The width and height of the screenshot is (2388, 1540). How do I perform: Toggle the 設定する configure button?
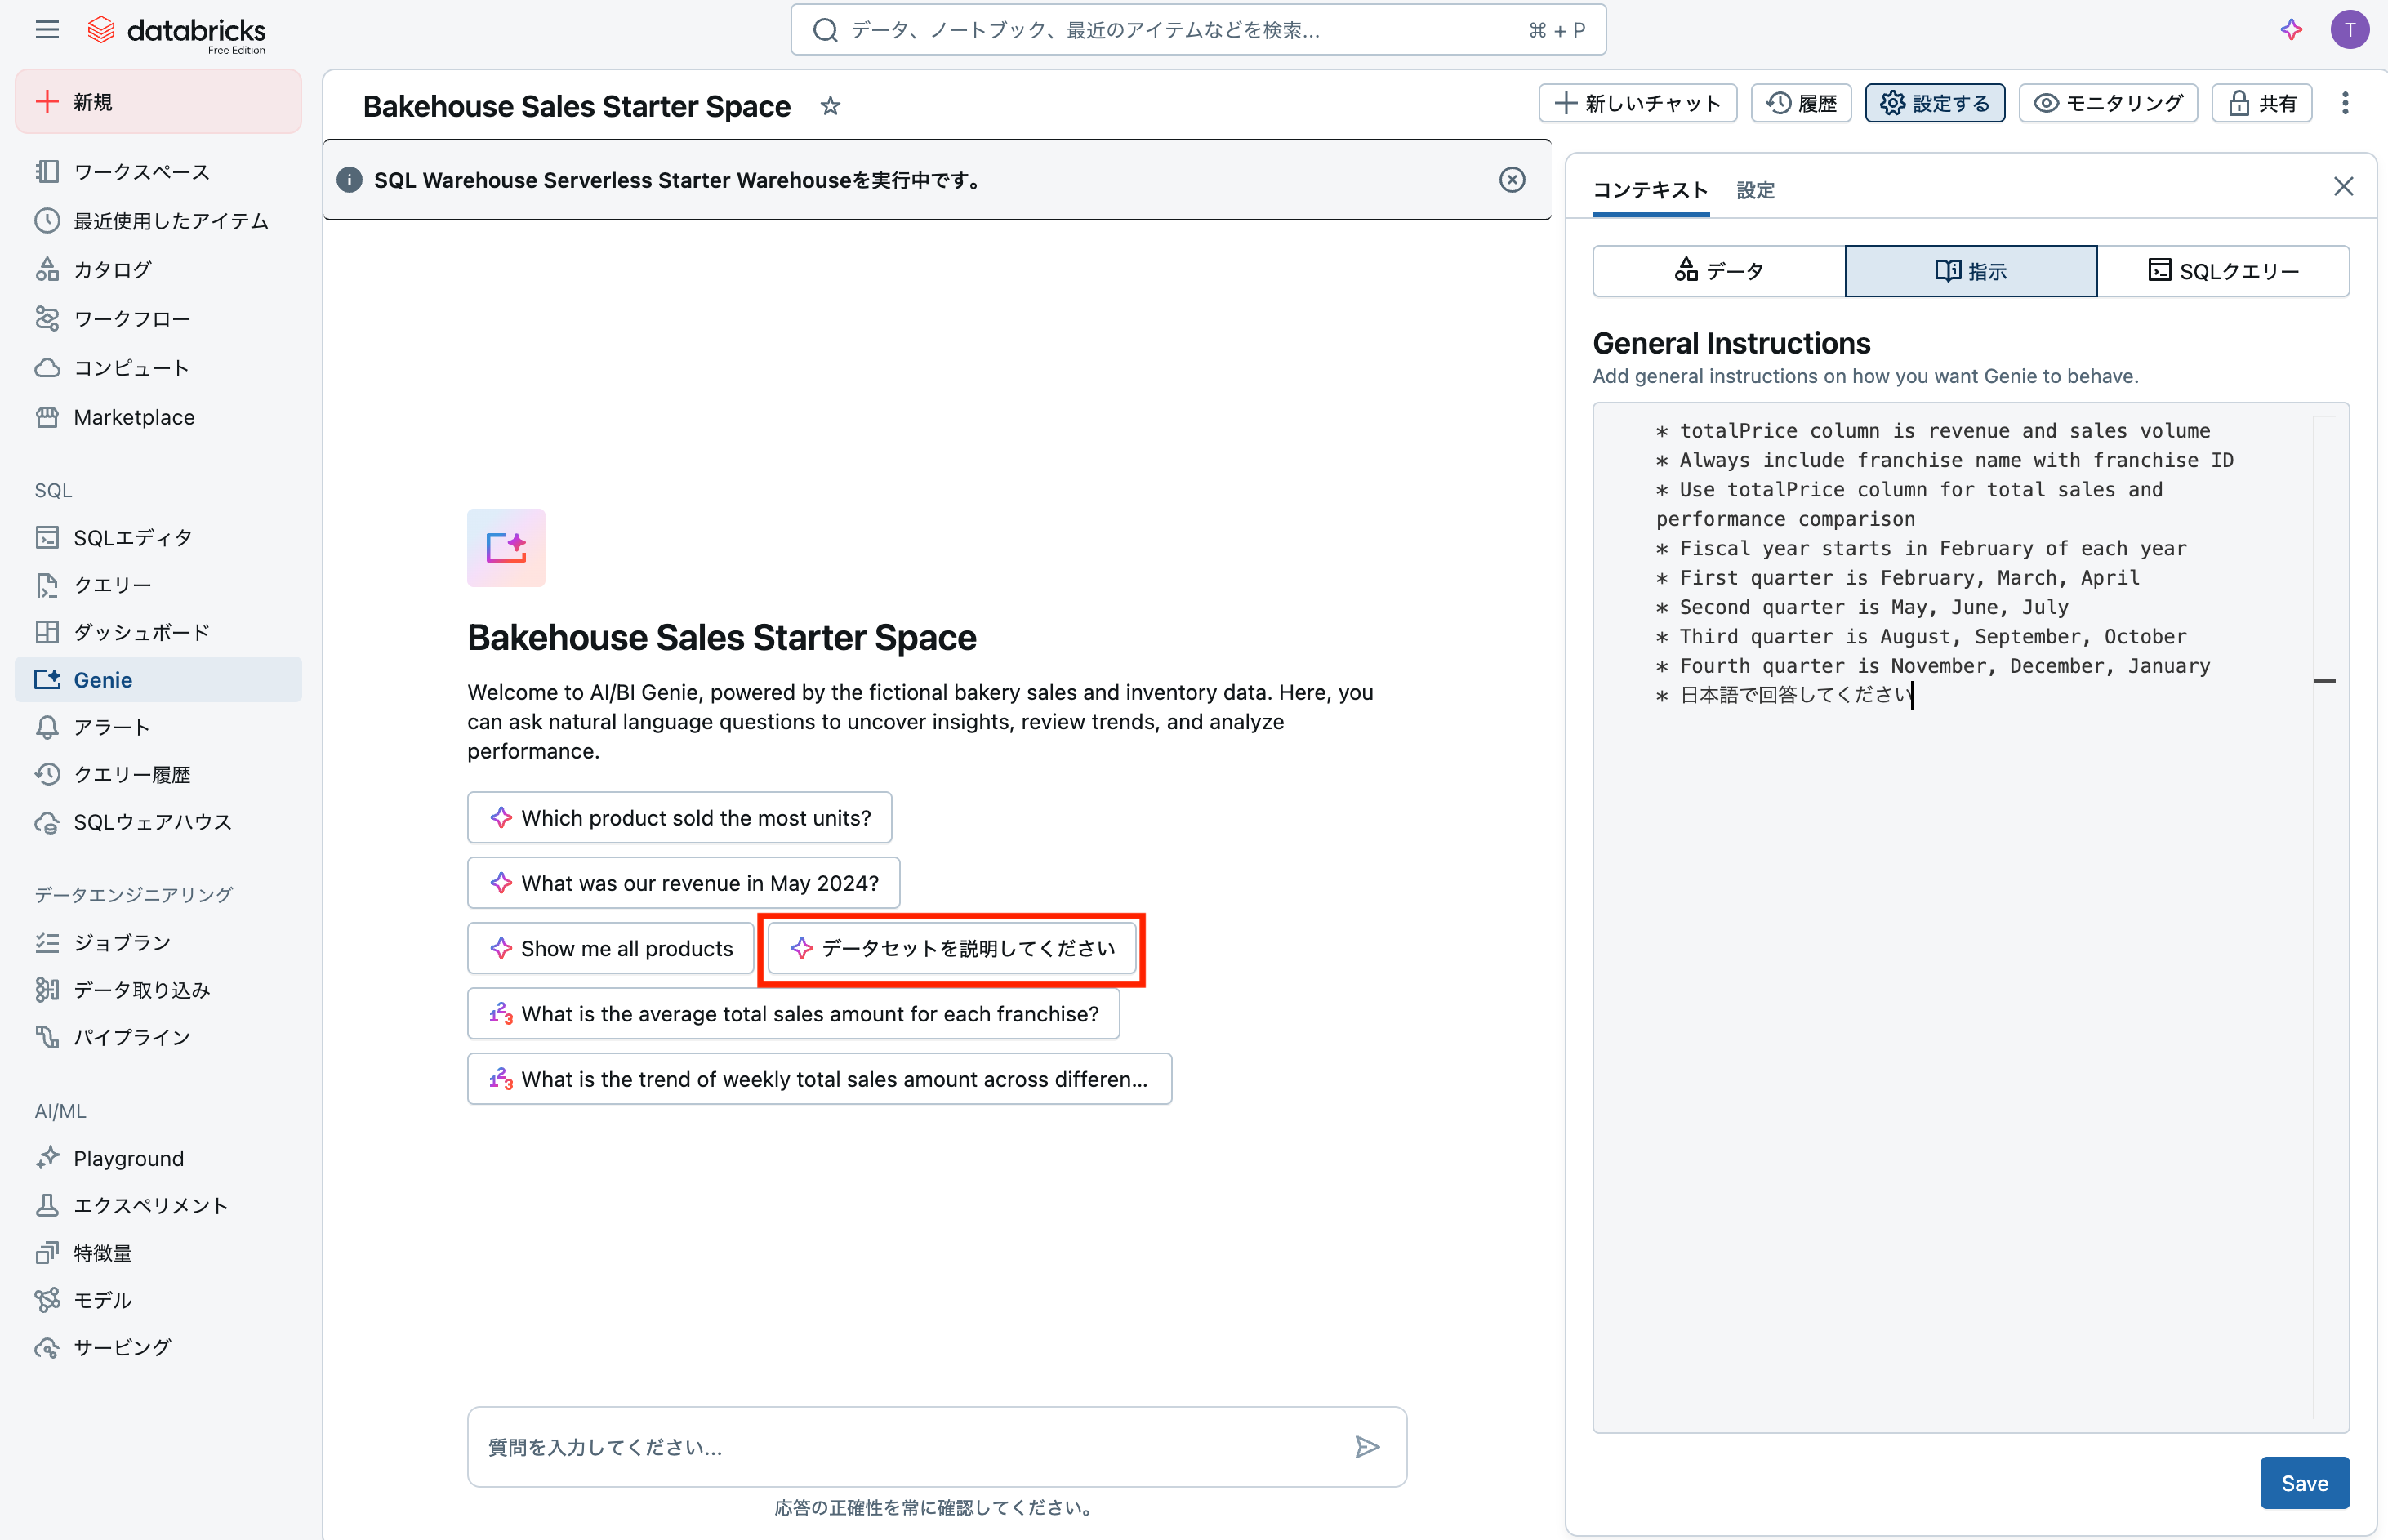click(x=1934, y=103)
